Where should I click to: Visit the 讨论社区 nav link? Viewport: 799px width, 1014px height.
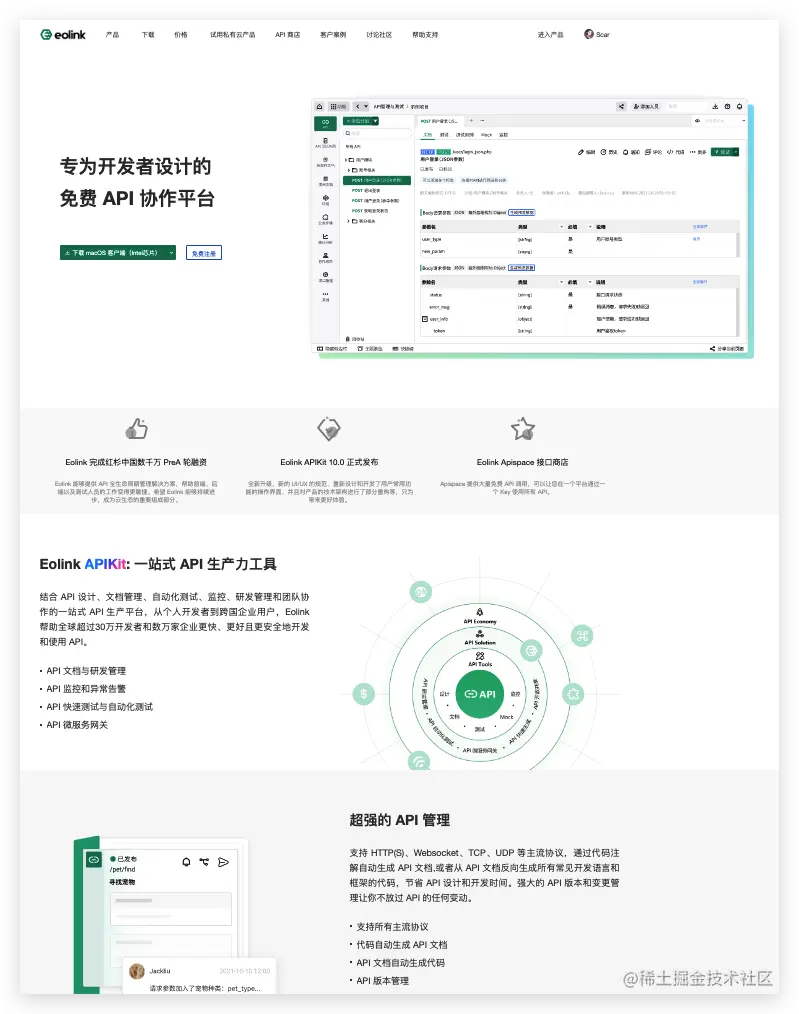(x=379, y=35)
